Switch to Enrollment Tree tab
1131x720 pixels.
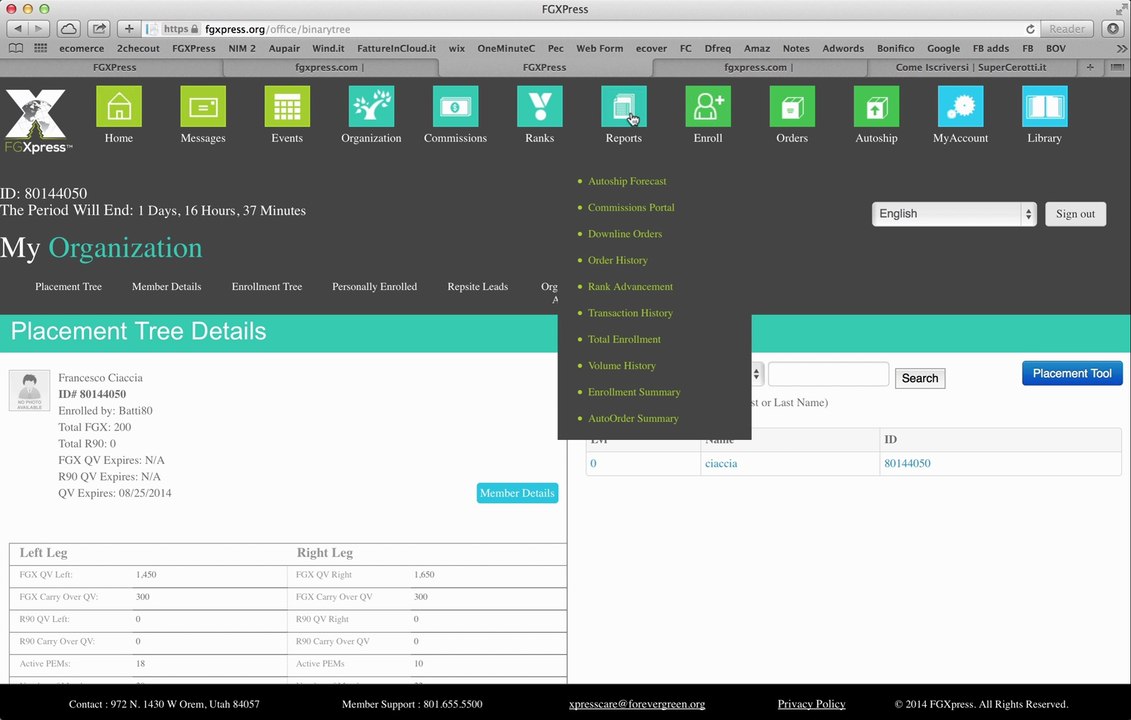click(x=267, y=286)
